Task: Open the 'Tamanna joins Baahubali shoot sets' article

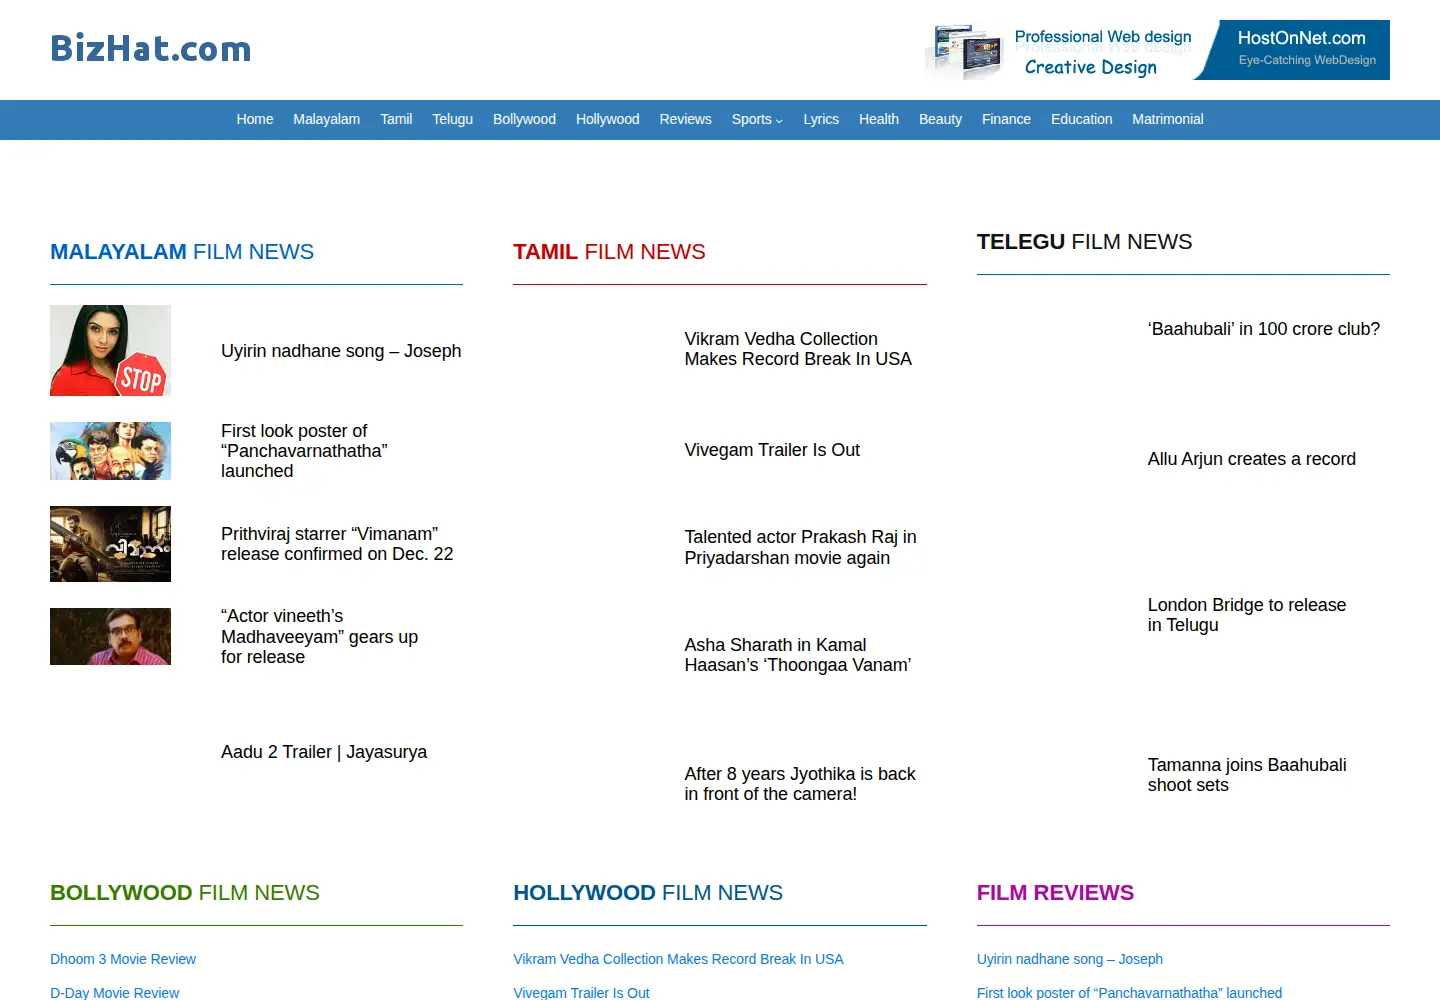Action: [1247, 775]
